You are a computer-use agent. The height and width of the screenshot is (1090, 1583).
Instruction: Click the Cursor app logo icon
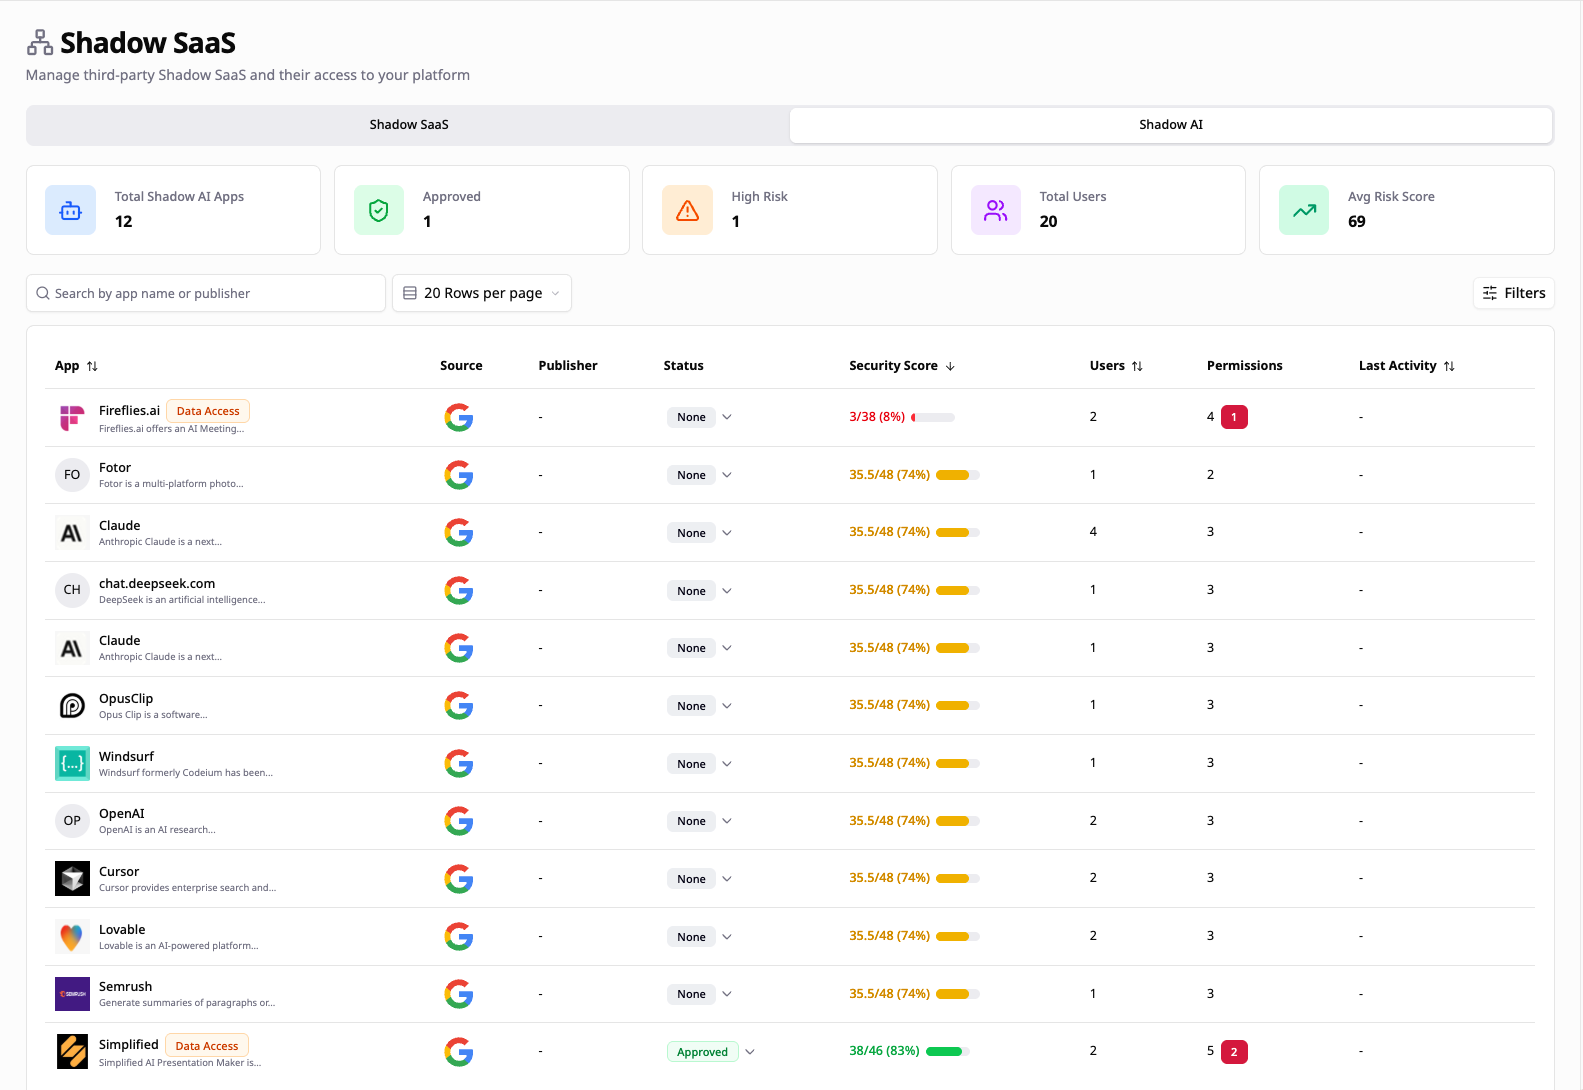pos(72,879)
